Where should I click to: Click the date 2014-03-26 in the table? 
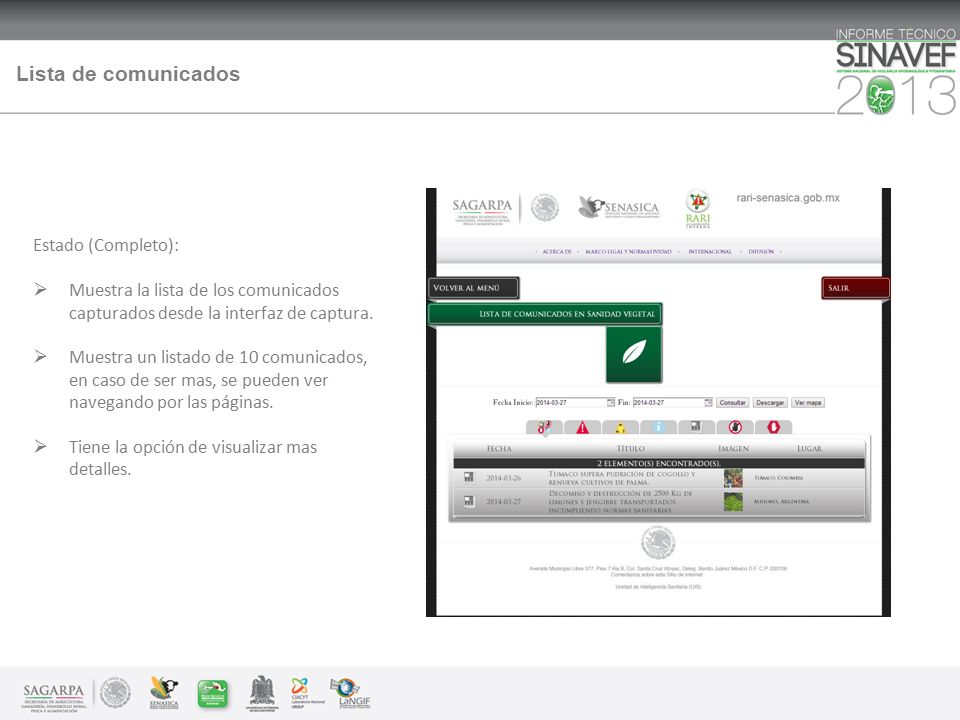point(503,478)
